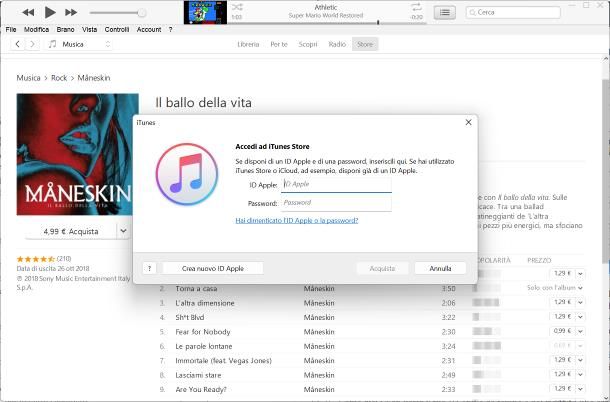
Task: Open the Modifica menu
Action: coord(37,30)
